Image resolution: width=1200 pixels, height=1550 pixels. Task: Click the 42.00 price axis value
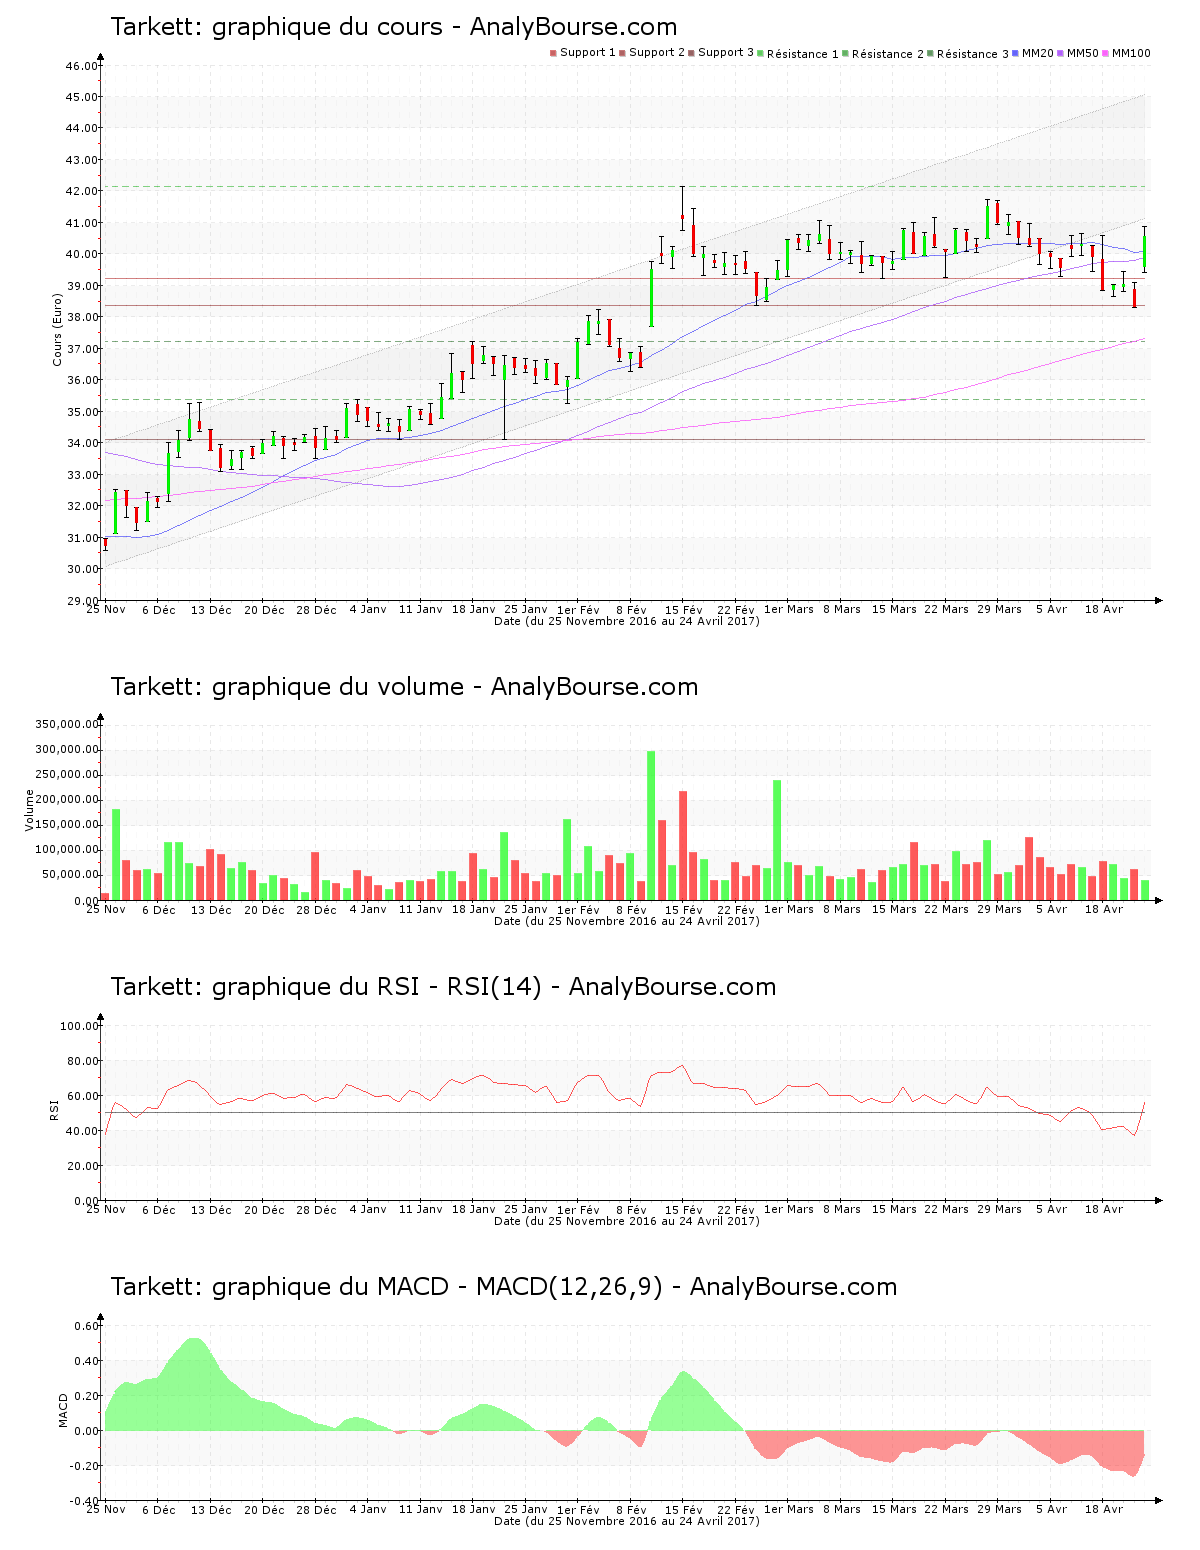[82, 192]
